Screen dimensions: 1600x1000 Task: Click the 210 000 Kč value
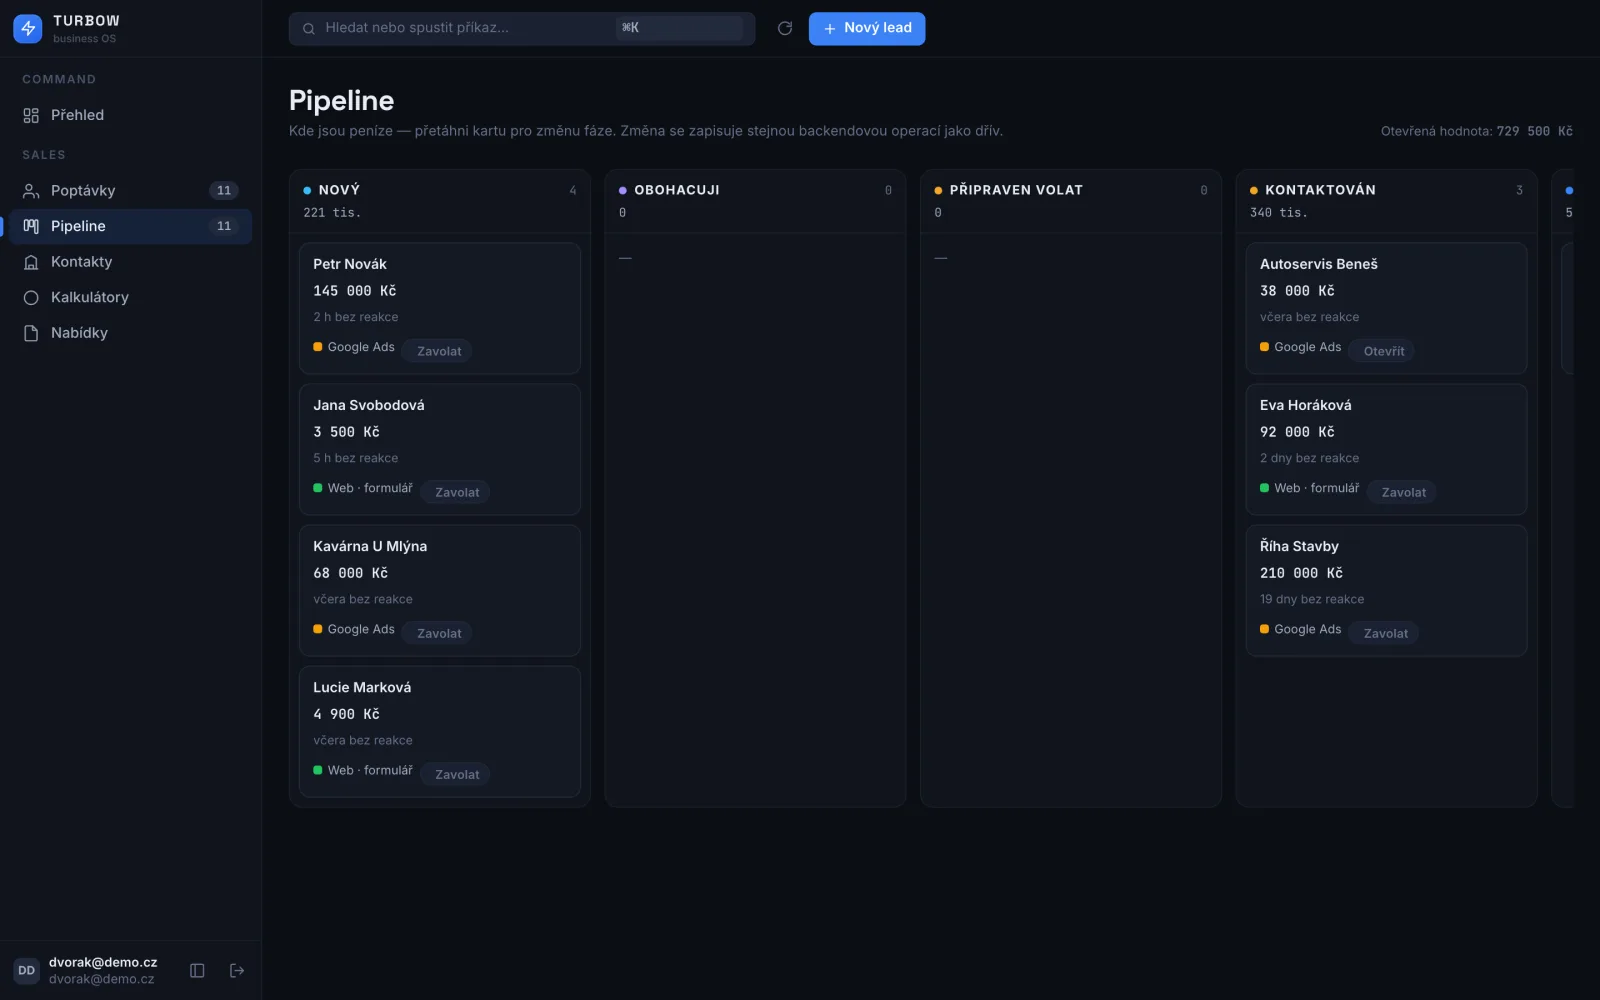pyautogui.click(x=1301, y=573)
